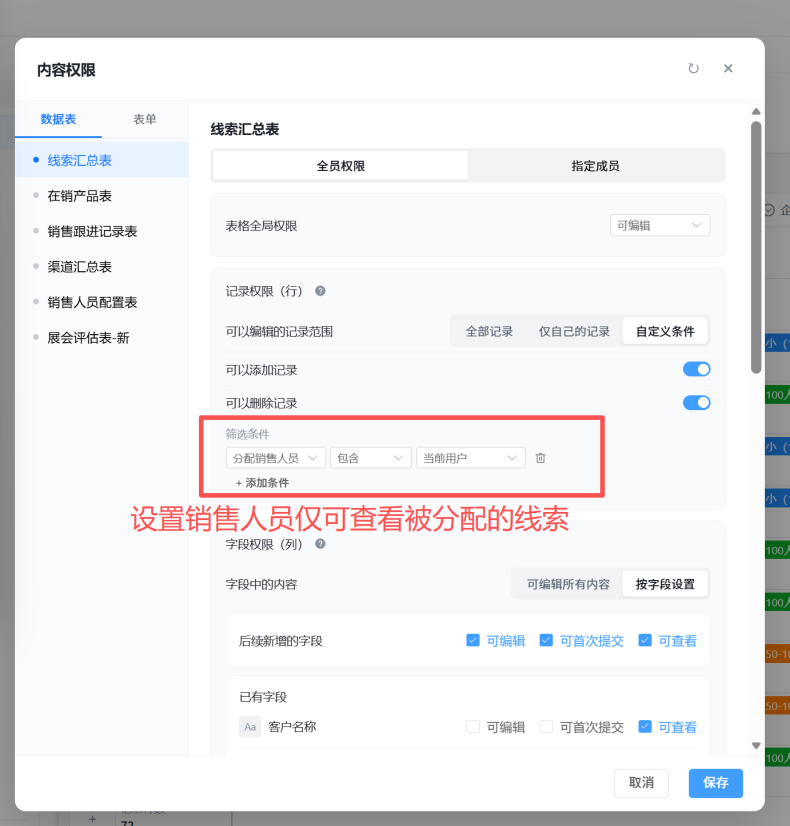Click help icon next to 记录权限（行）
The width and height of the screenshot is (790, 826).
coord(320,291)
